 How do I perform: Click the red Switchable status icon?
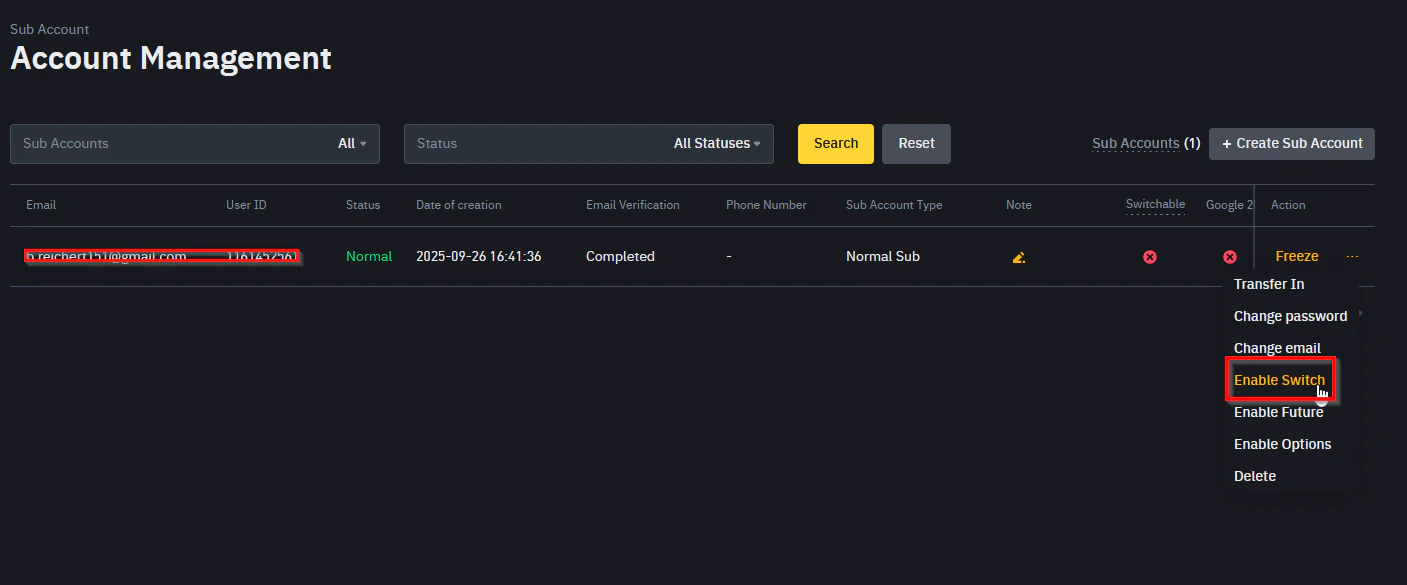click(1149, 256)
